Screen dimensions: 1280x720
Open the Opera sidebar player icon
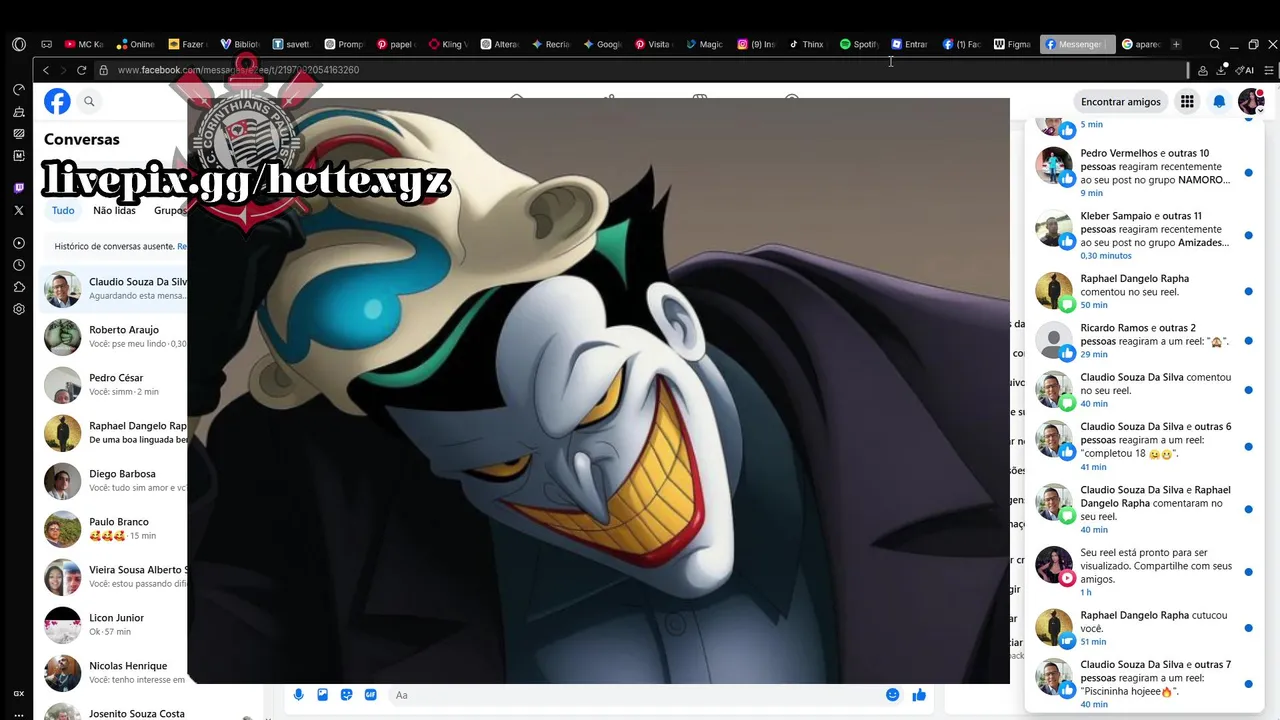pos(19,243)
